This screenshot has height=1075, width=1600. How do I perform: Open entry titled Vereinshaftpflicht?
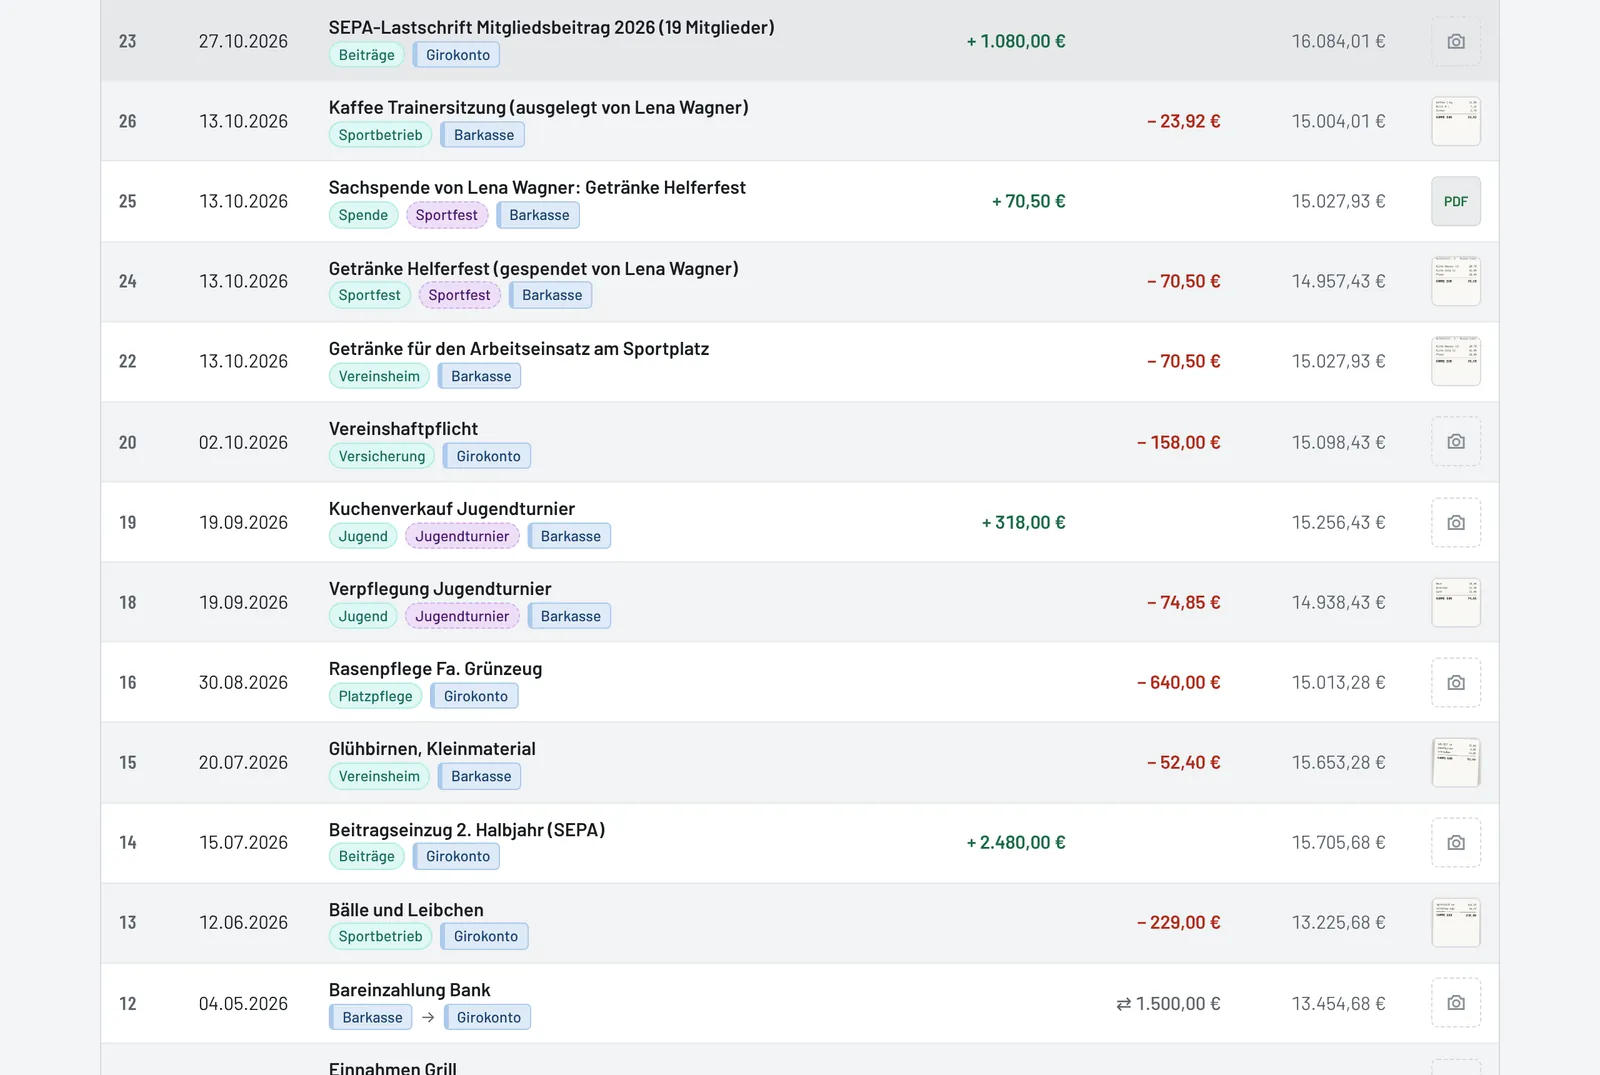point(403,429)
